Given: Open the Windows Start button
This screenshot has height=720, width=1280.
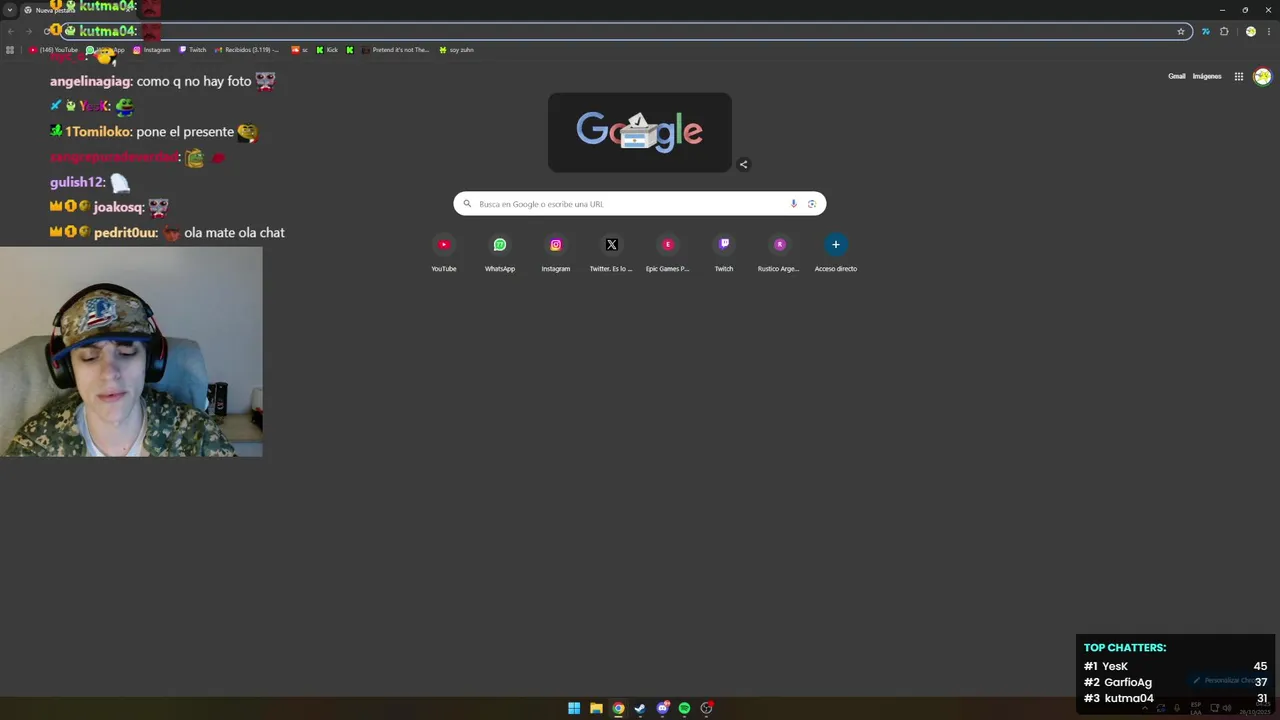Looking at the screenshot, I should [x=574, y=708].
